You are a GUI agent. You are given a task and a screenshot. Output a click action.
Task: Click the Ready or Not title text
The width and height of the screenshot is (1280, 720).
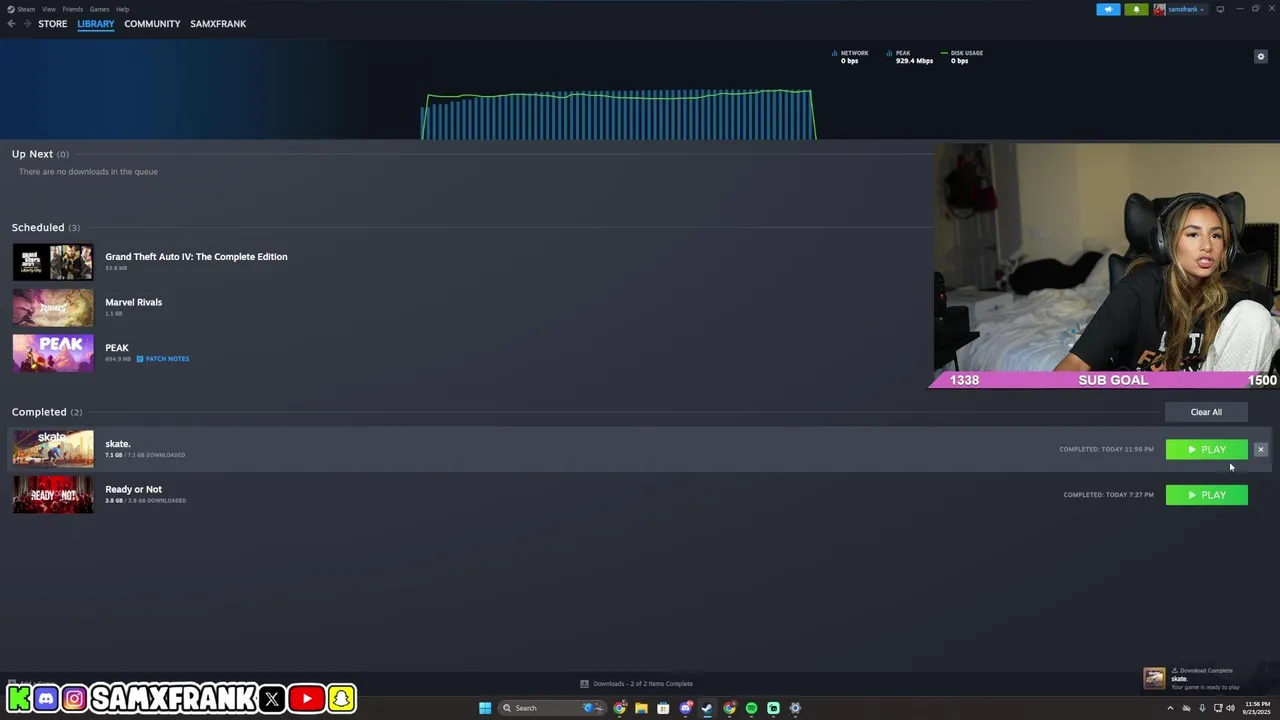tap(133, 489)
